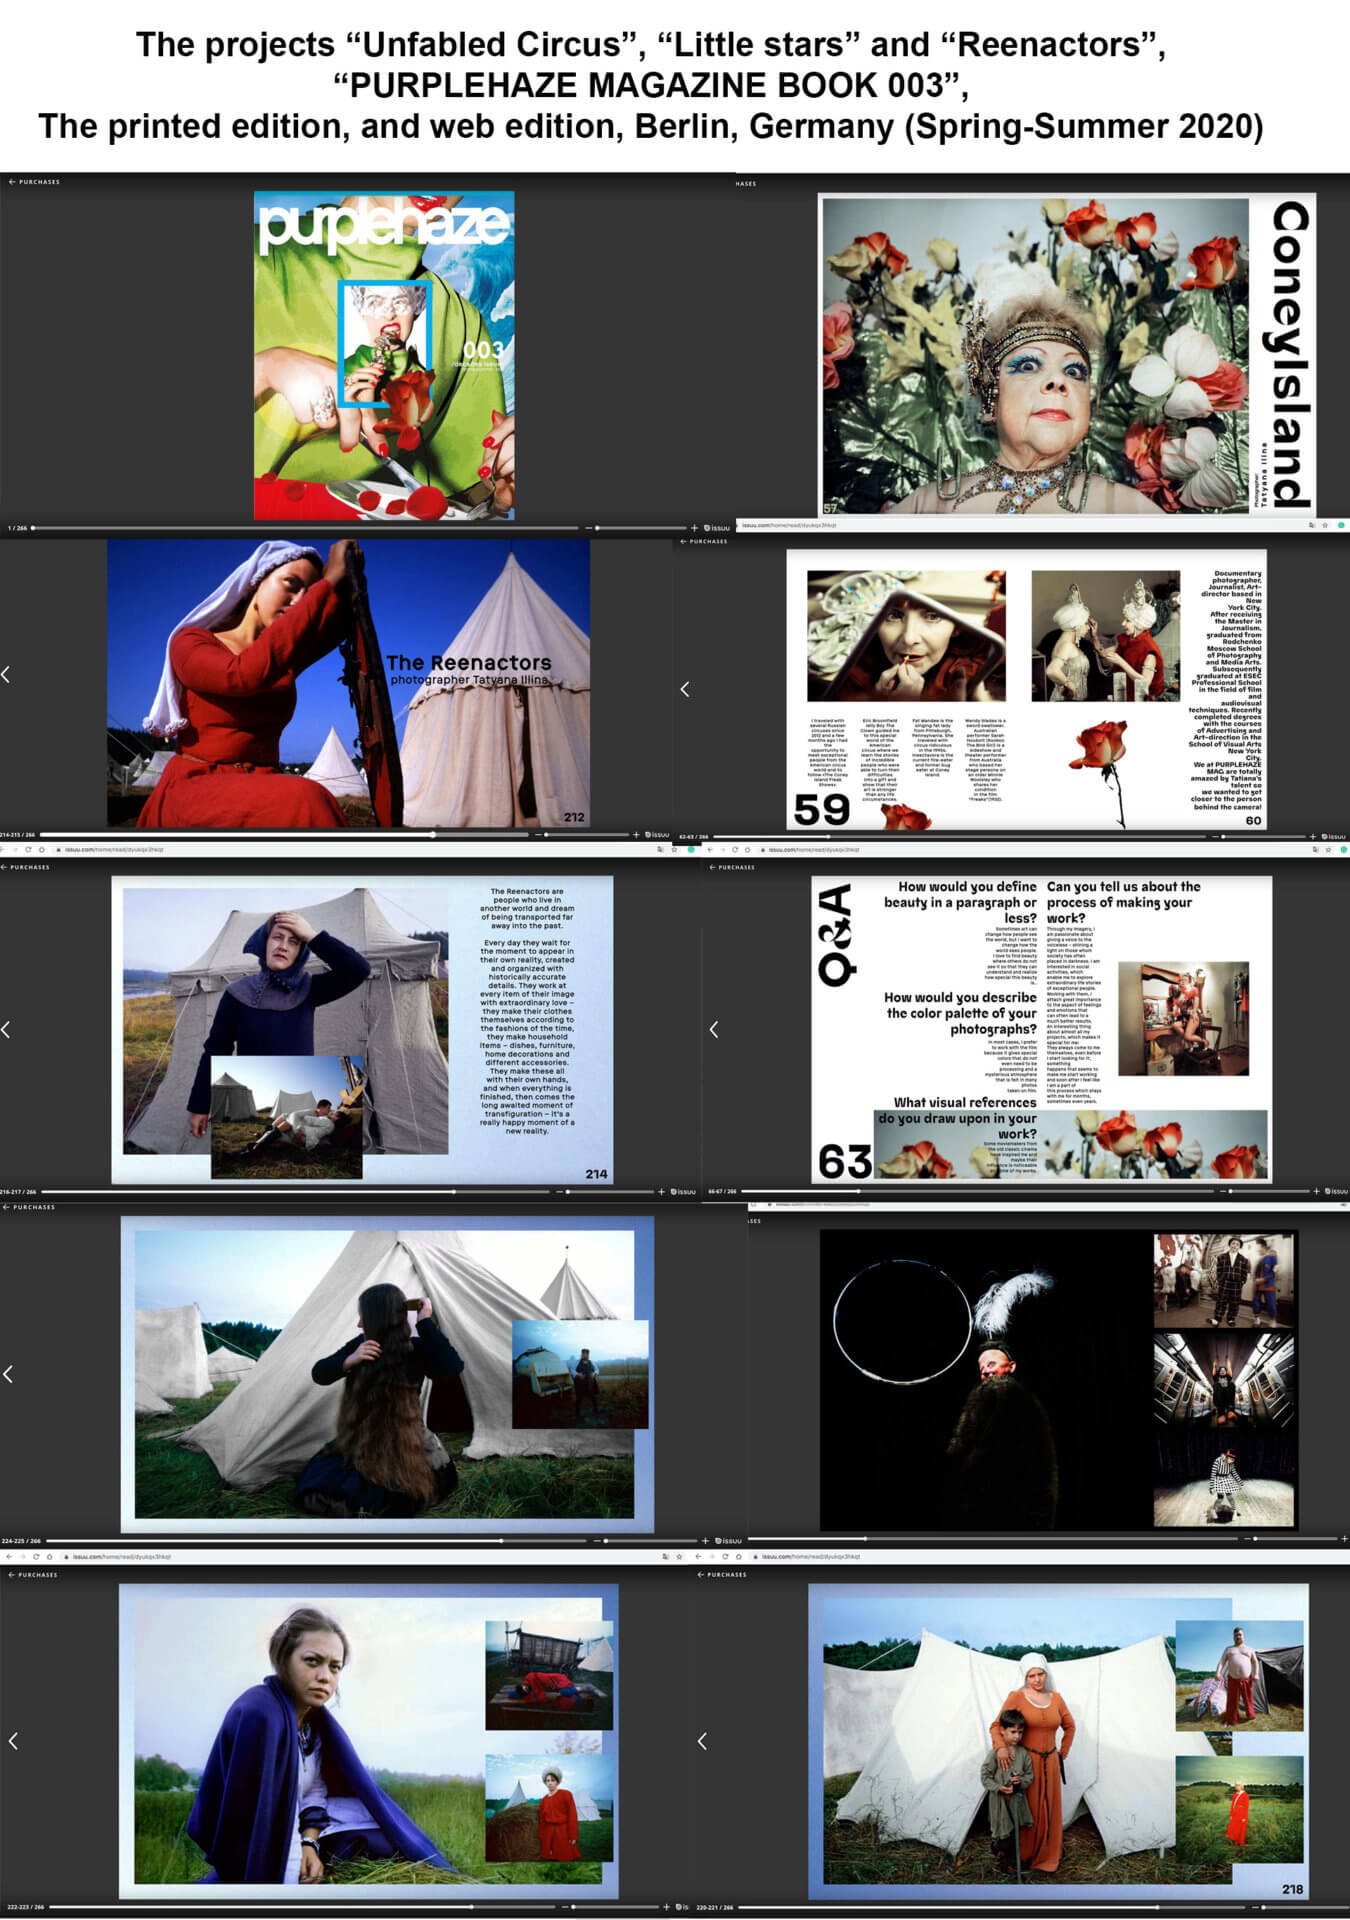Screen dimensions: 1350x1920
Task: Go to previous page on the page 214 spread
Action: click(x=6, y=1029)
